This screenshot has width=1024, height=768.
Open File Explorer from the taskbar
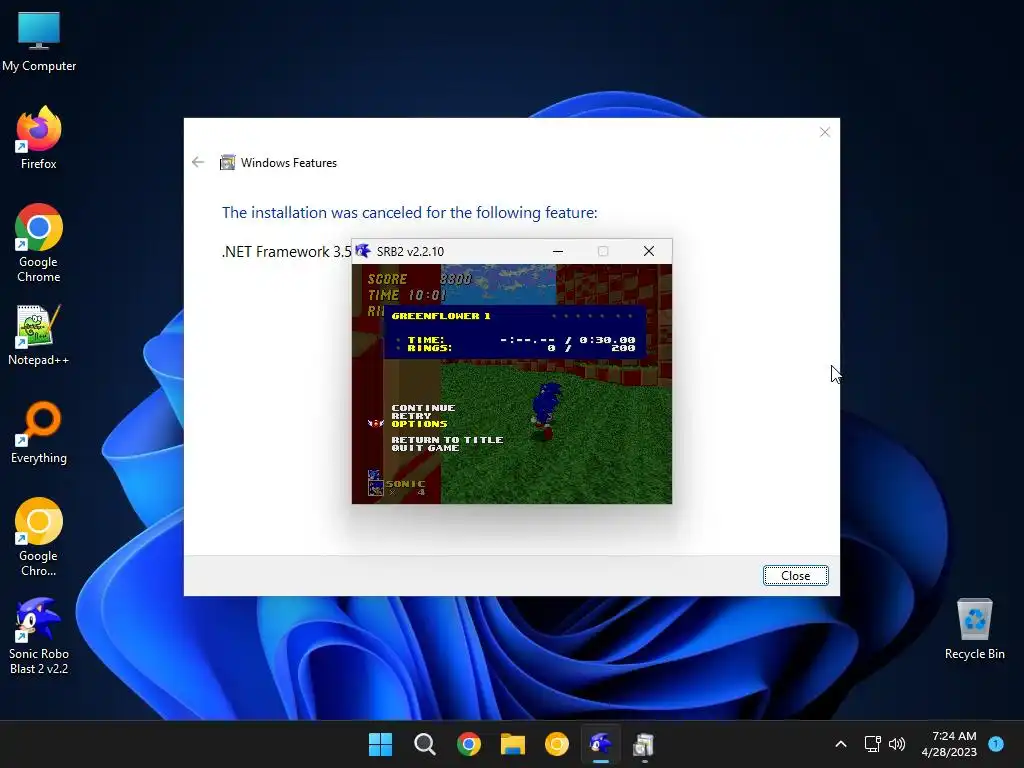tap(513, 744)
